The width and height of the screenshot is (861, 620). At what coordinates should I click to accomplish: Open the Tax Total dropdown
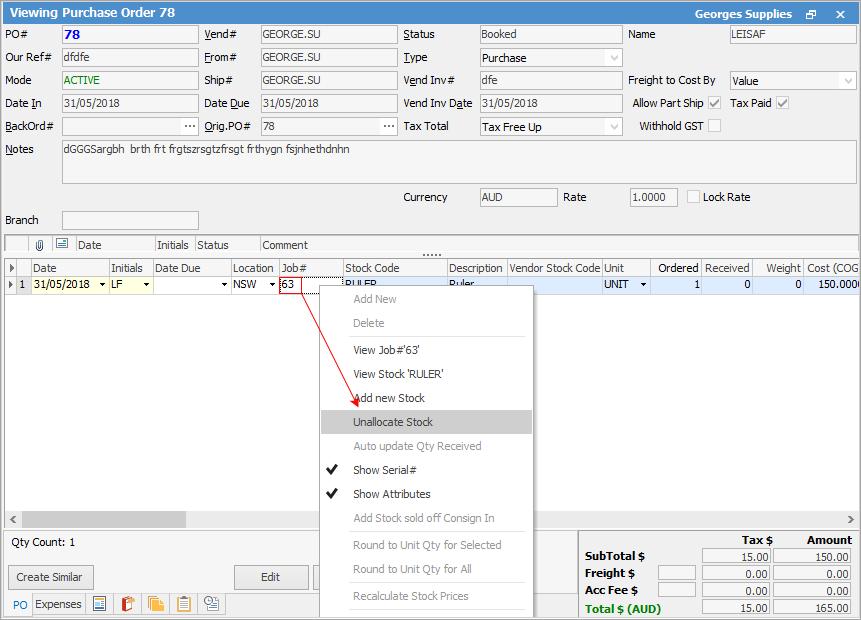(x=613, y=127)
